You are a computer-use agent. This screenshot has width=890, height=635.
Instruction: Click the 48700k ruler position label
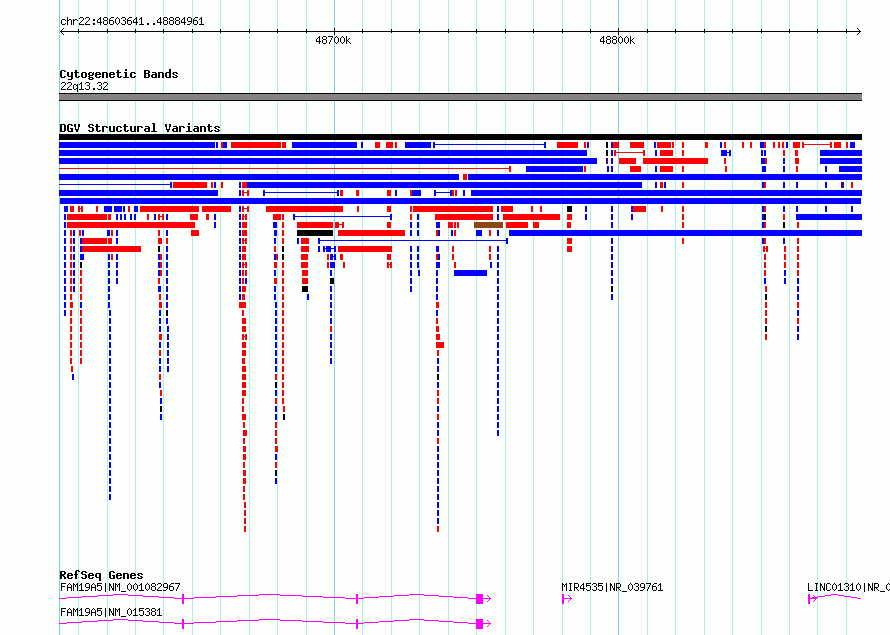click(x=333, y=40)
